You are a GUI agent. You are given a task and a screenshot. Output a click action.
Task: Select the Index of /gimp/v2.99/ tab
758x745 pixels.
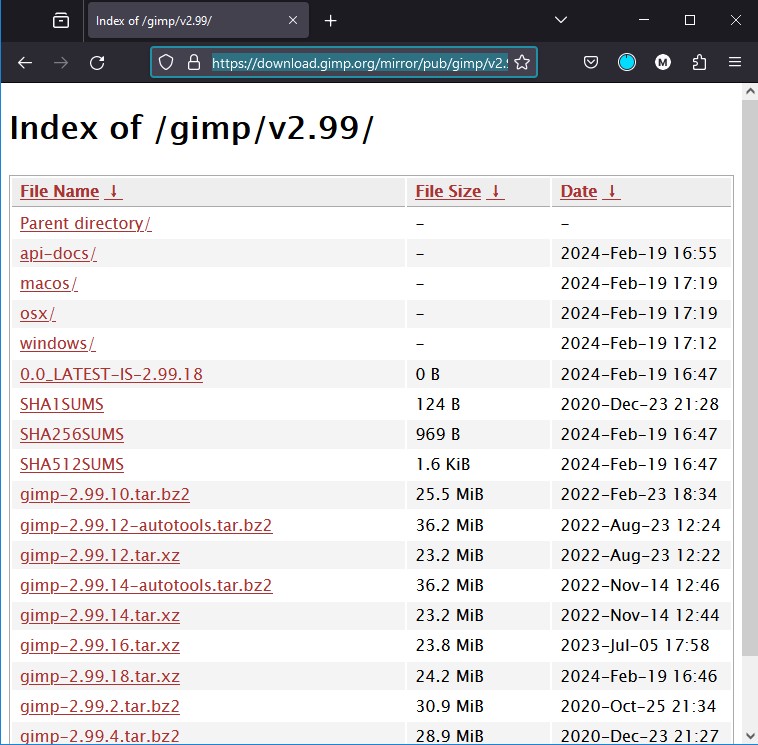click(198, 20)
